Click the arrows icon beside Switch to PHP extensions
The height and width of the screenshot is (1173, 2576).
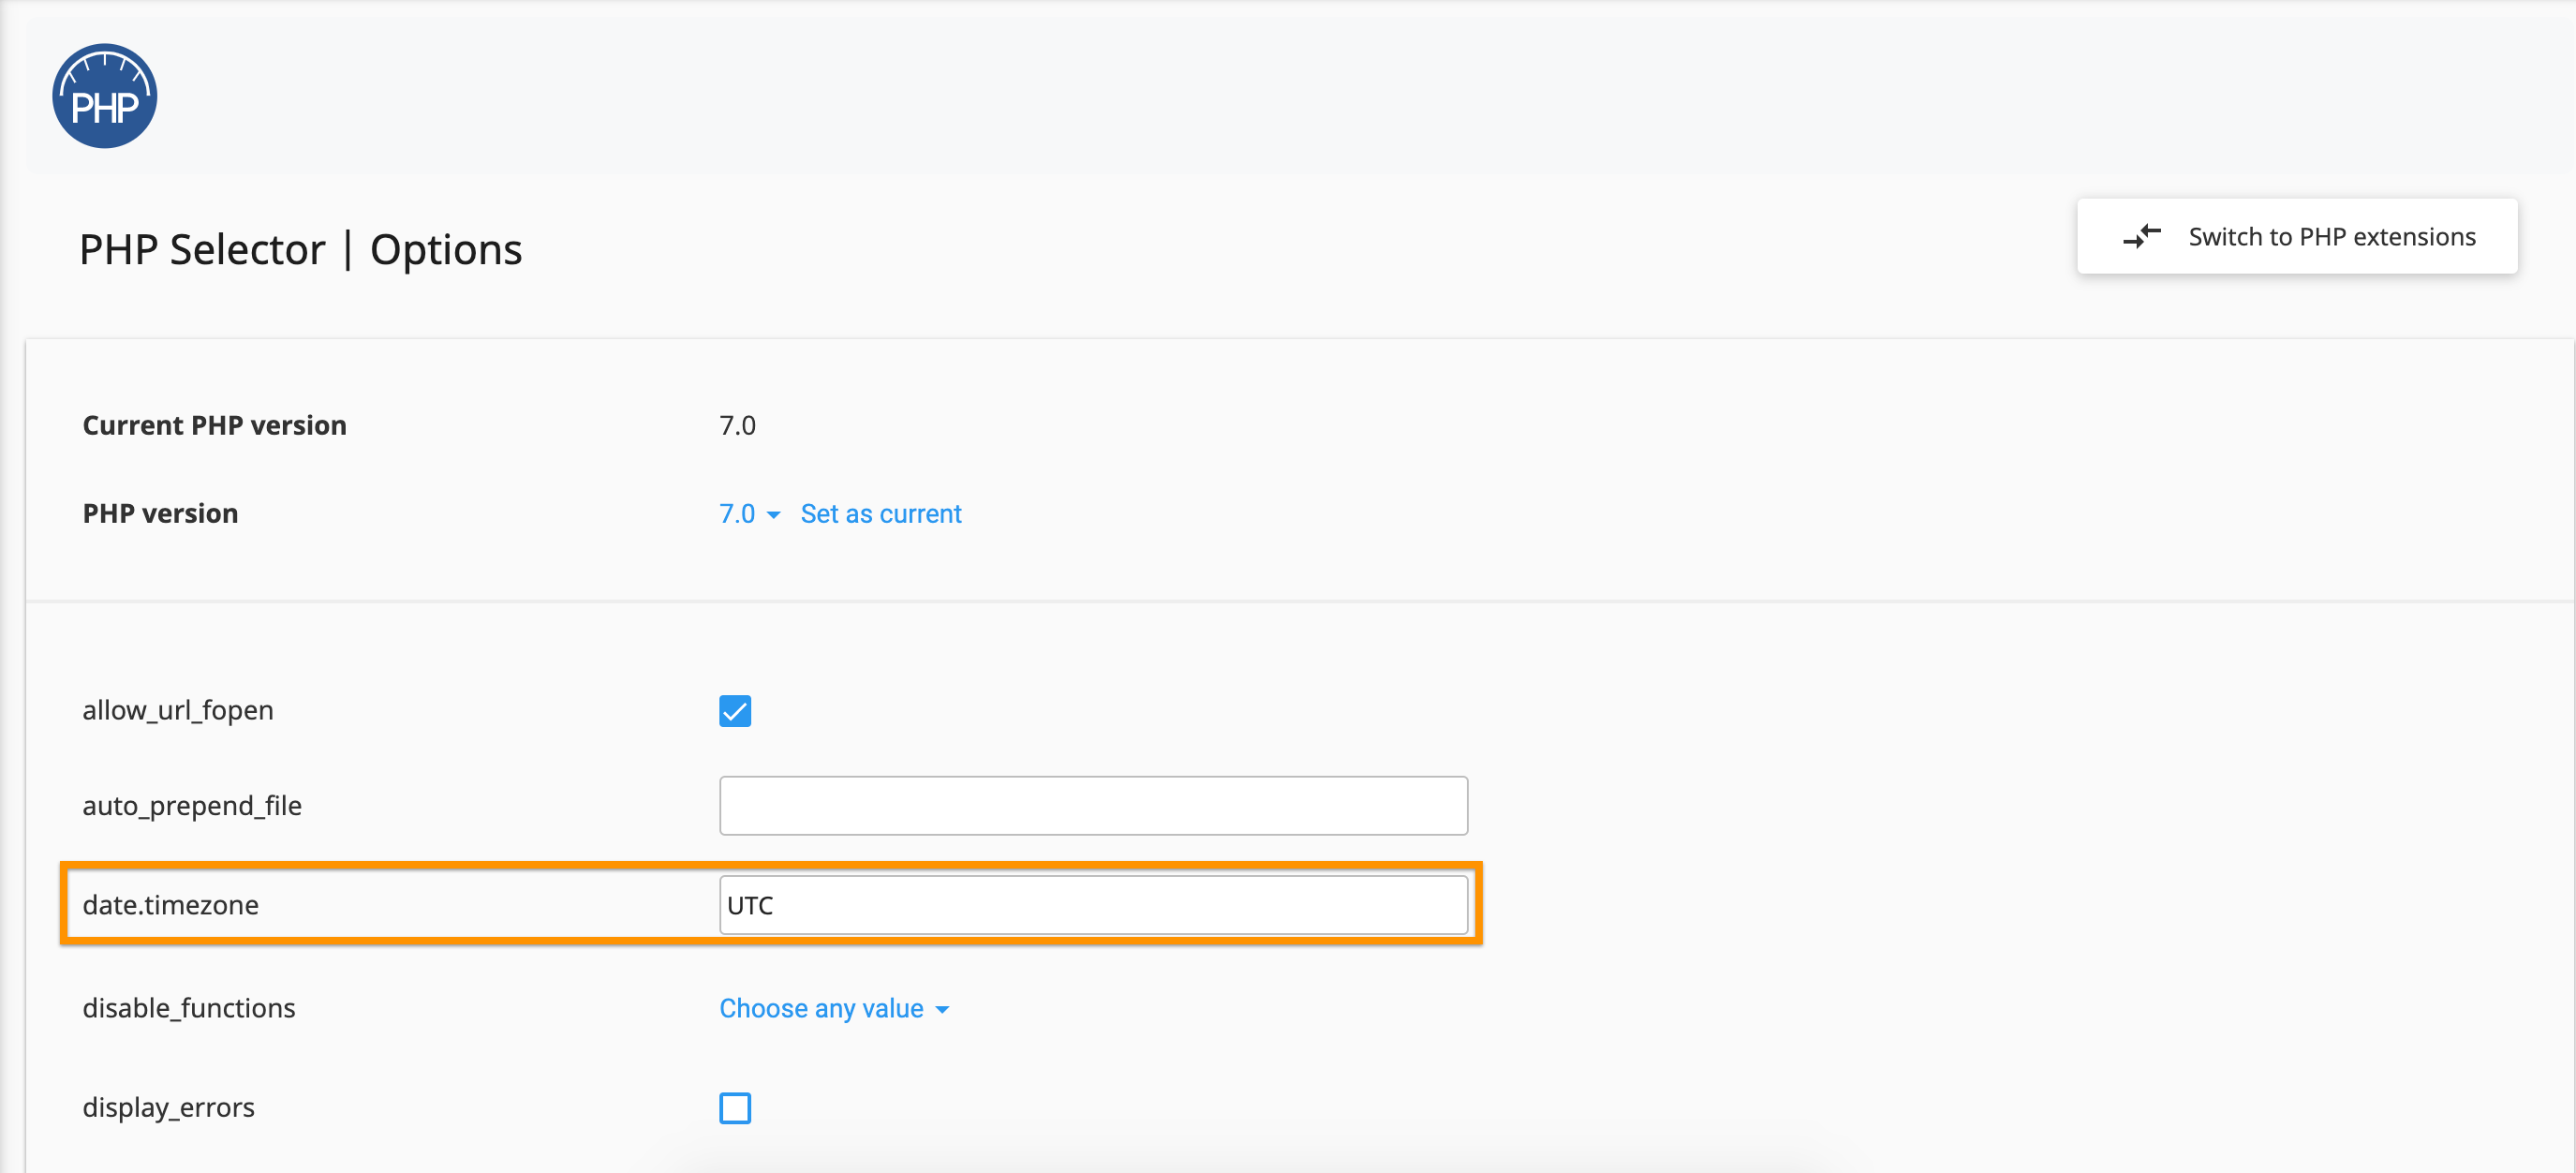(x=2143, y=236)
